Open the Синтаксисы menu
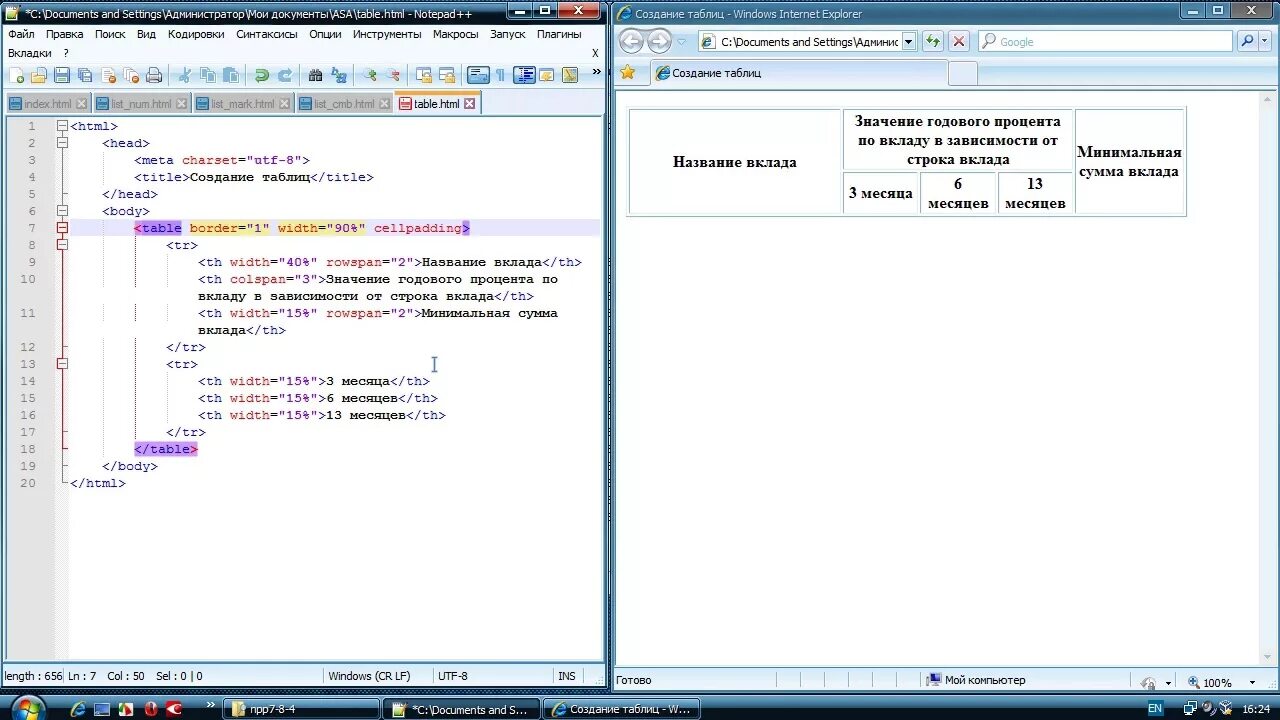Viewport: 1280px width, 720px height. coord(267,34)
